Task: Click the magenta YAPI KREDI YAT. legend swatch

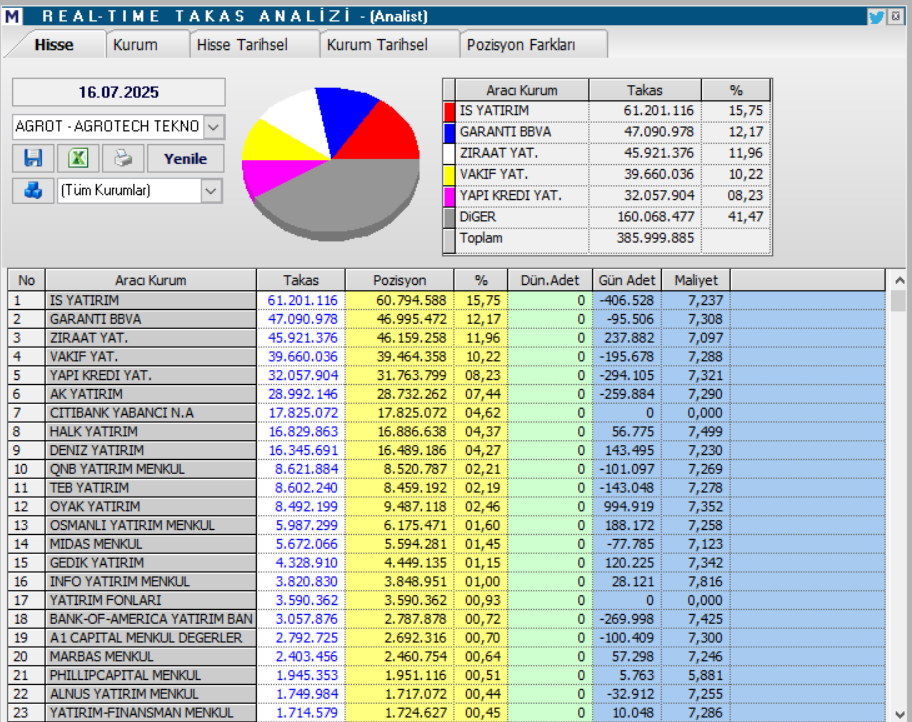Action: click(x=449, y=195)
